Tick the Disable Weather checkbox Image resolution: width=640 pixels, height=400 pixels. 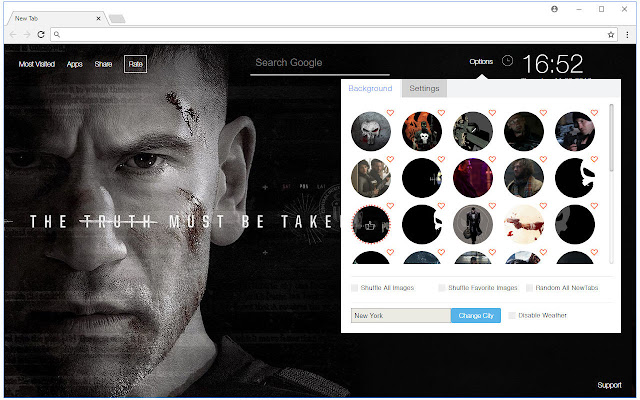[x=512, y=316]
